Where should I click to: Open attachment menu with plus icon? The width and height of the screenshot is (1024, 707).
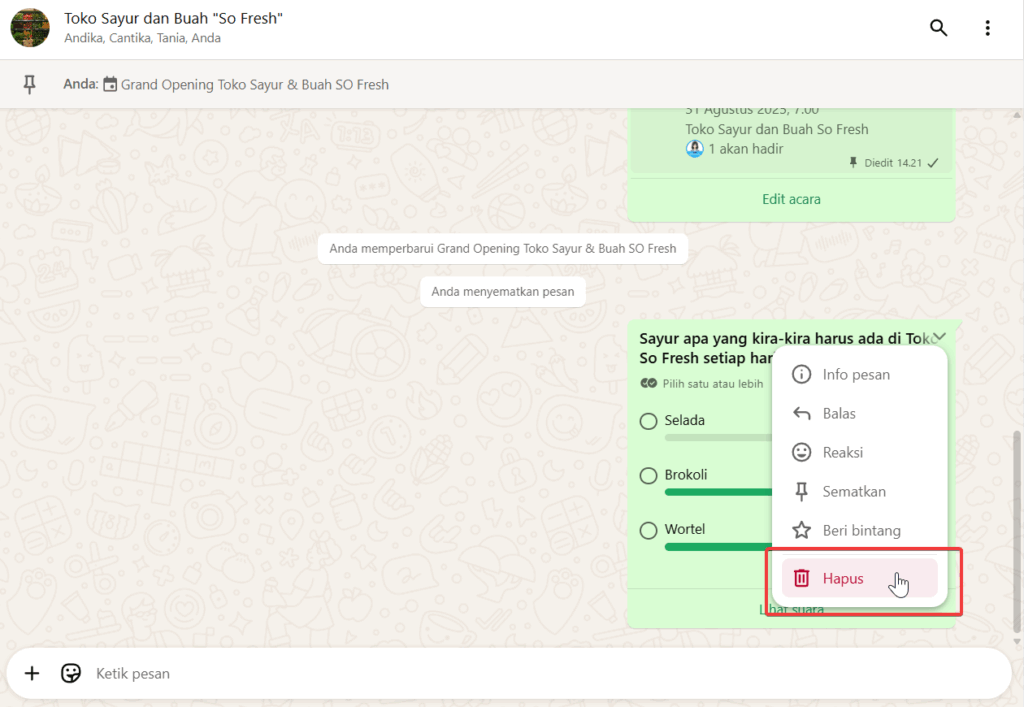coord(32,673)
